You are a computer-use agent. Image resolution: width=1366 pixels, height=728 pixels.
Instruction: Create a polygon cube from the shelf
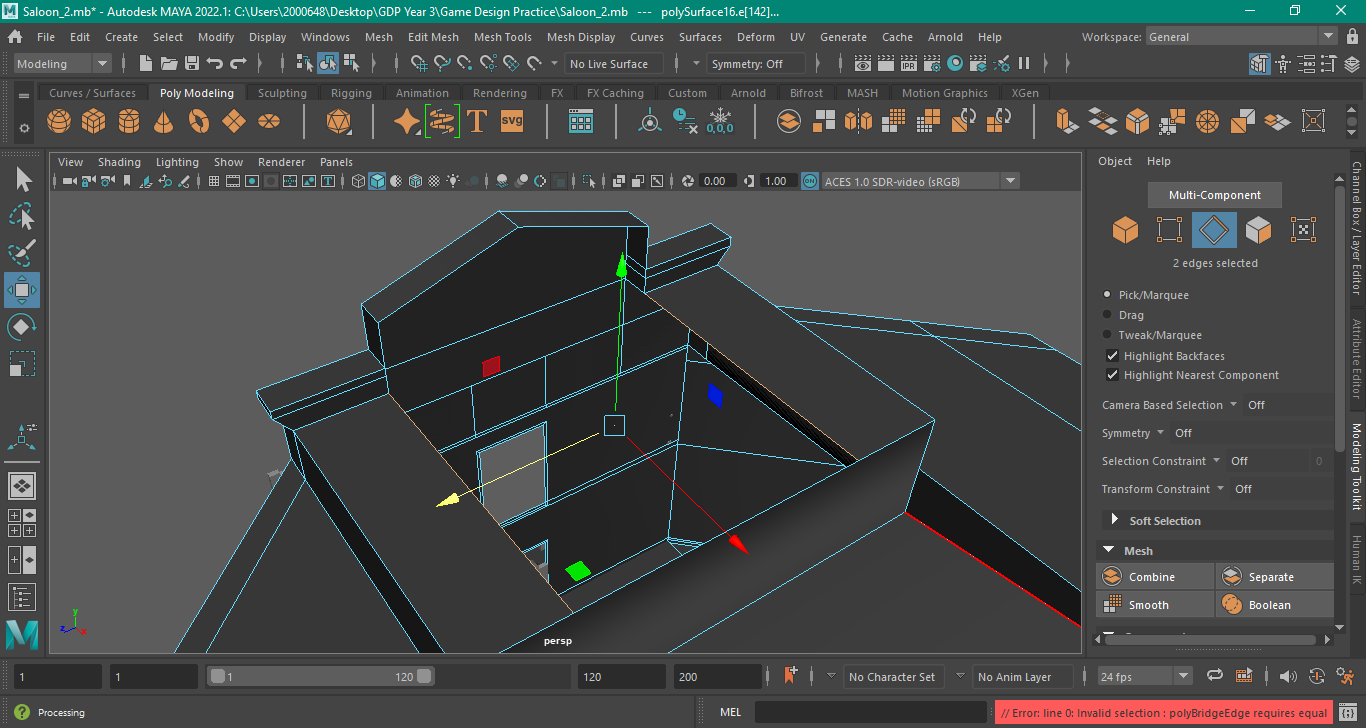coord(93,120)
